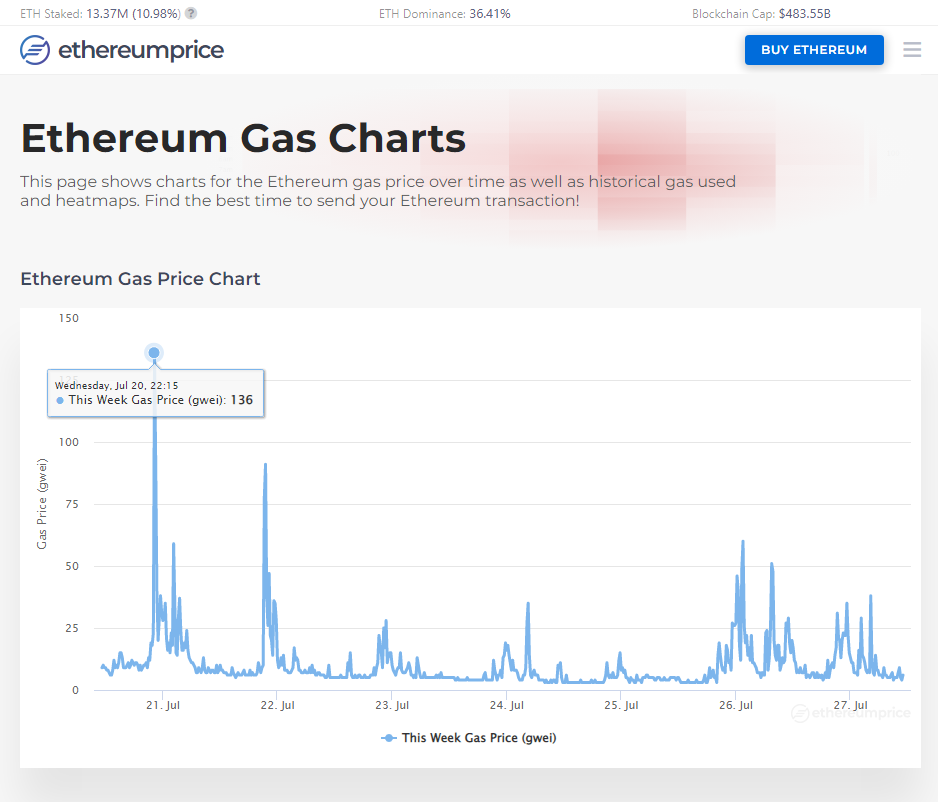Open the Blockchain Cap $483.55B value

[804, 14]
